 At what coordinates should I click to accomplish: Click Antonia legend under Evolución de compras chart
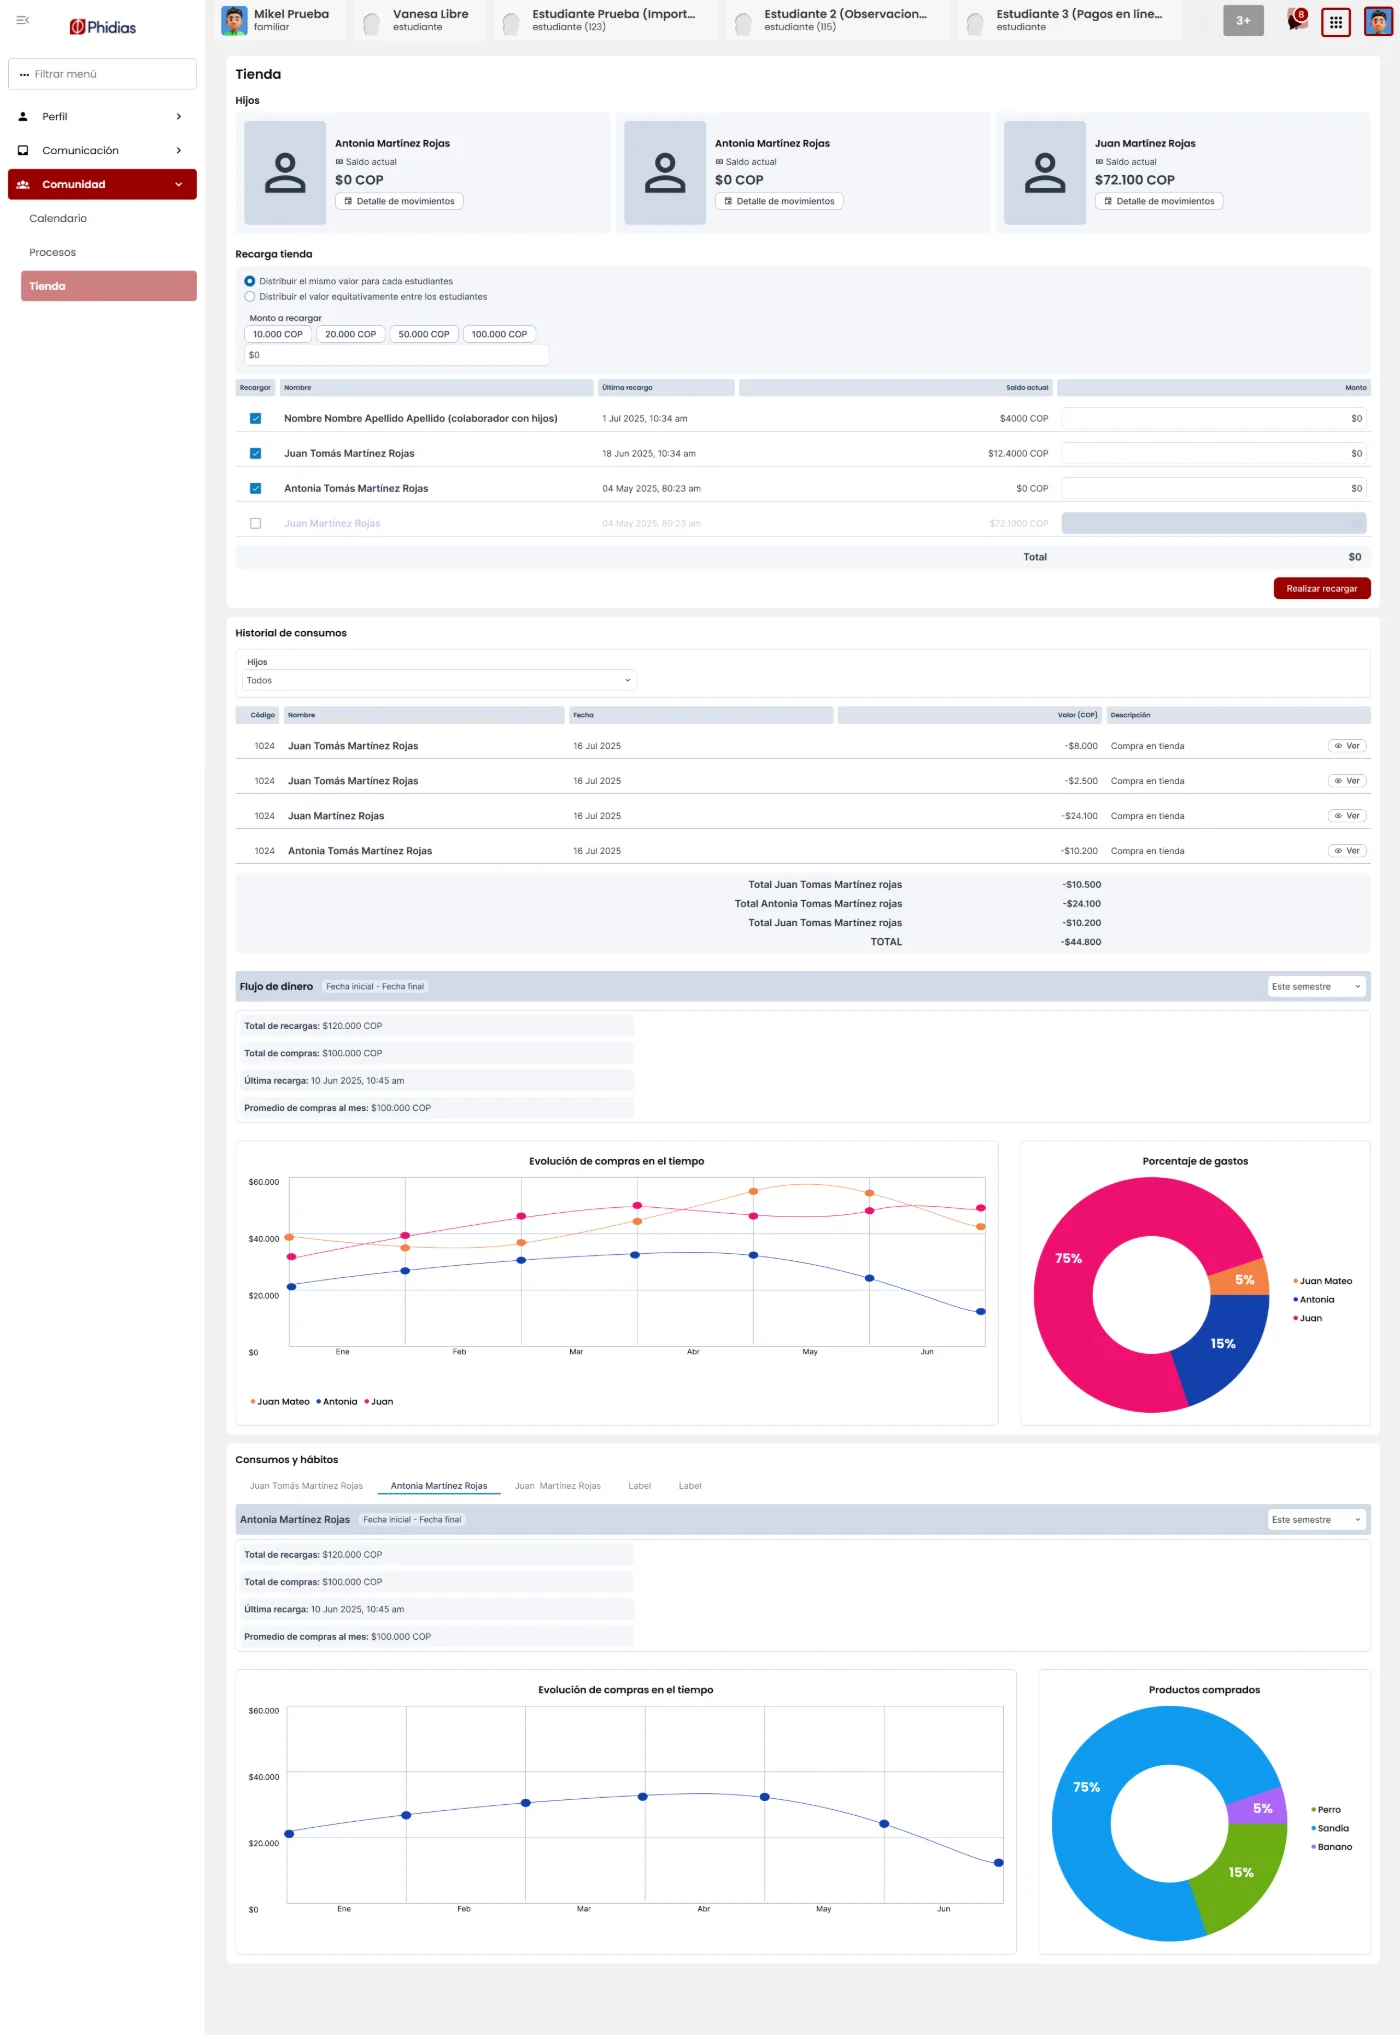(337, 1402)
